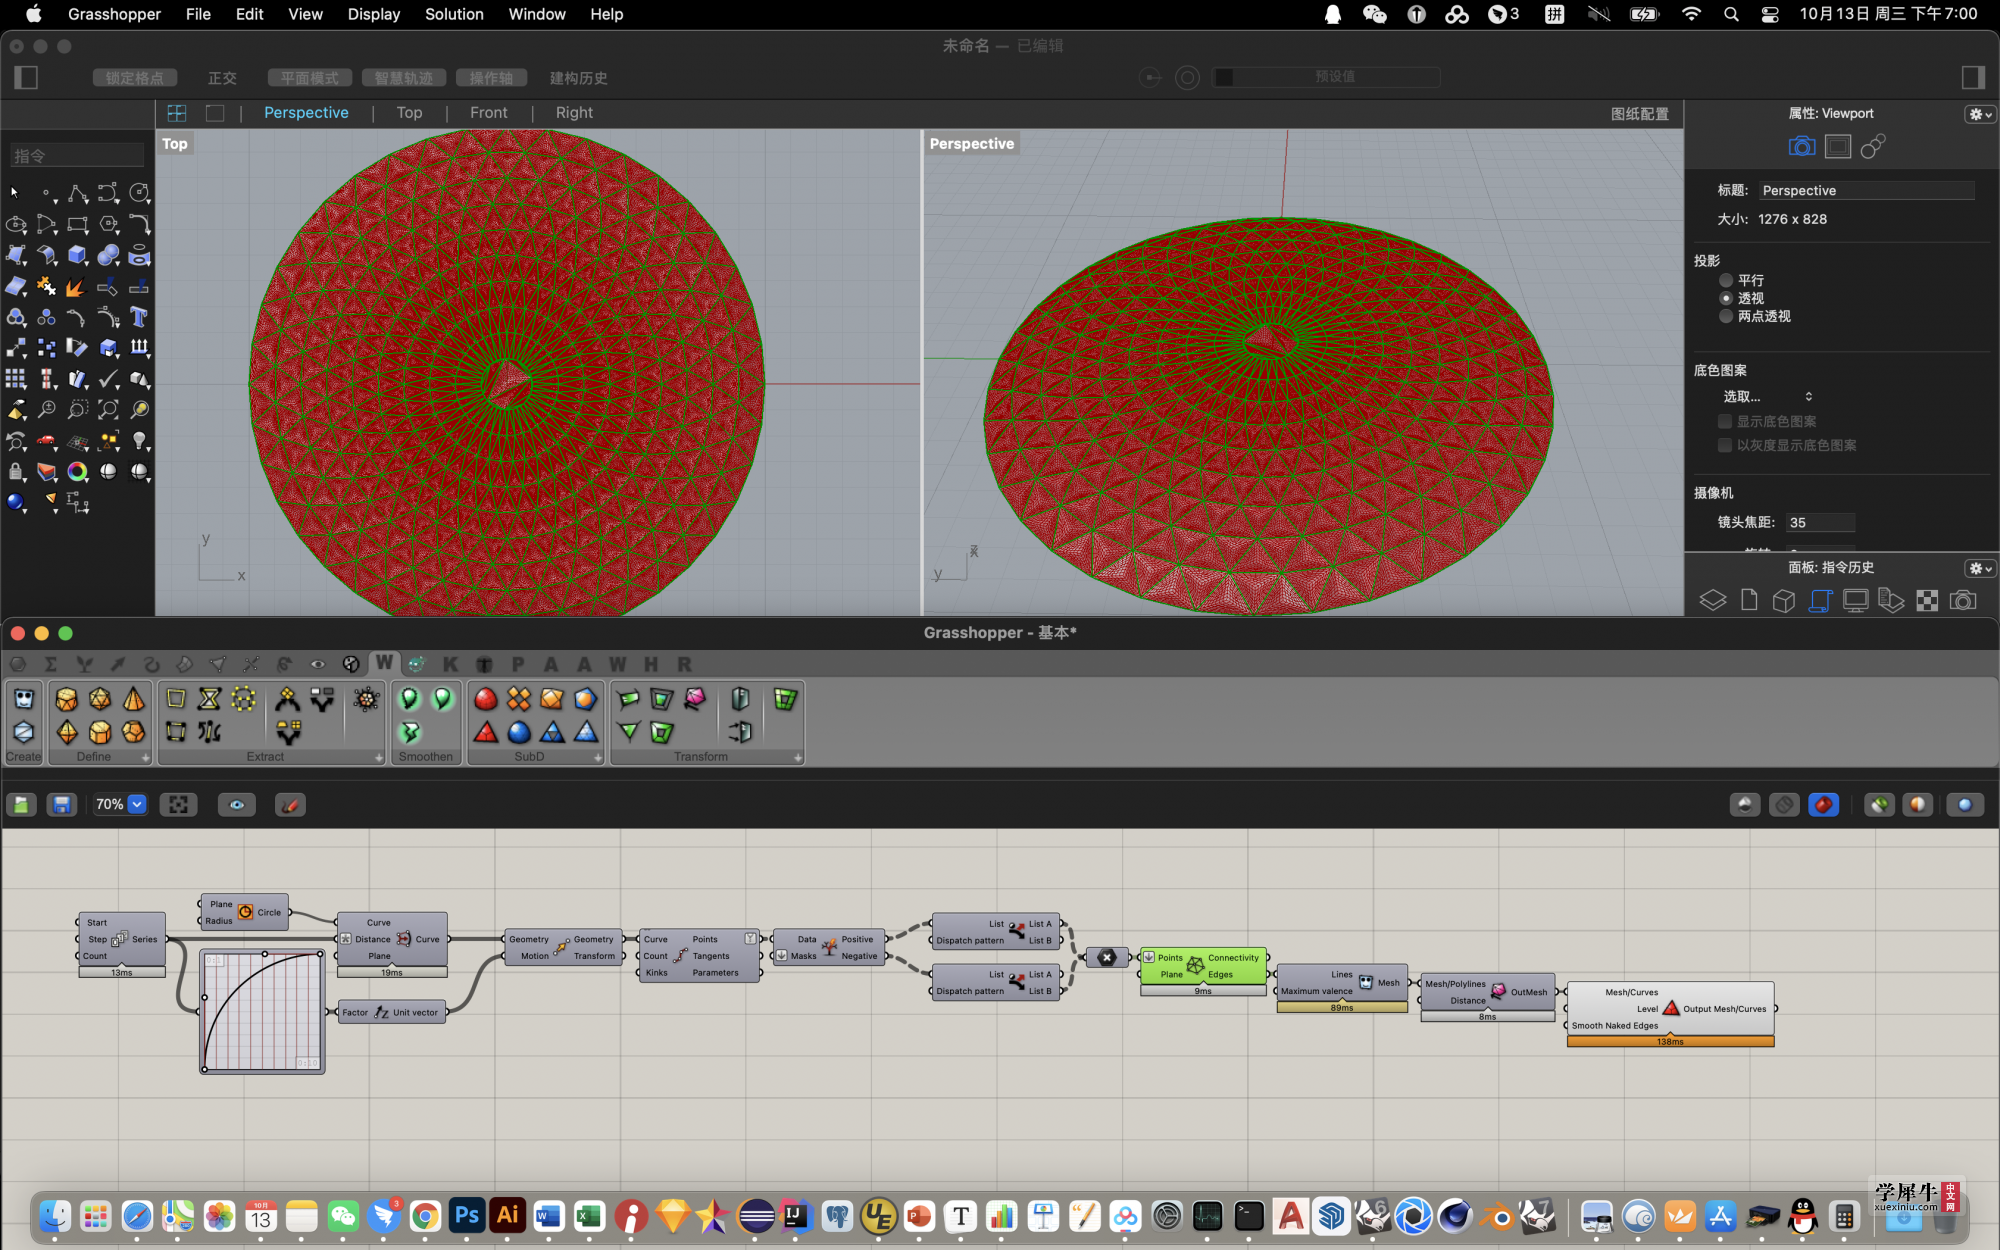
Task: Click the green Smoothen lightning icon
Action: pyautogui.click(x=410, y=732)
